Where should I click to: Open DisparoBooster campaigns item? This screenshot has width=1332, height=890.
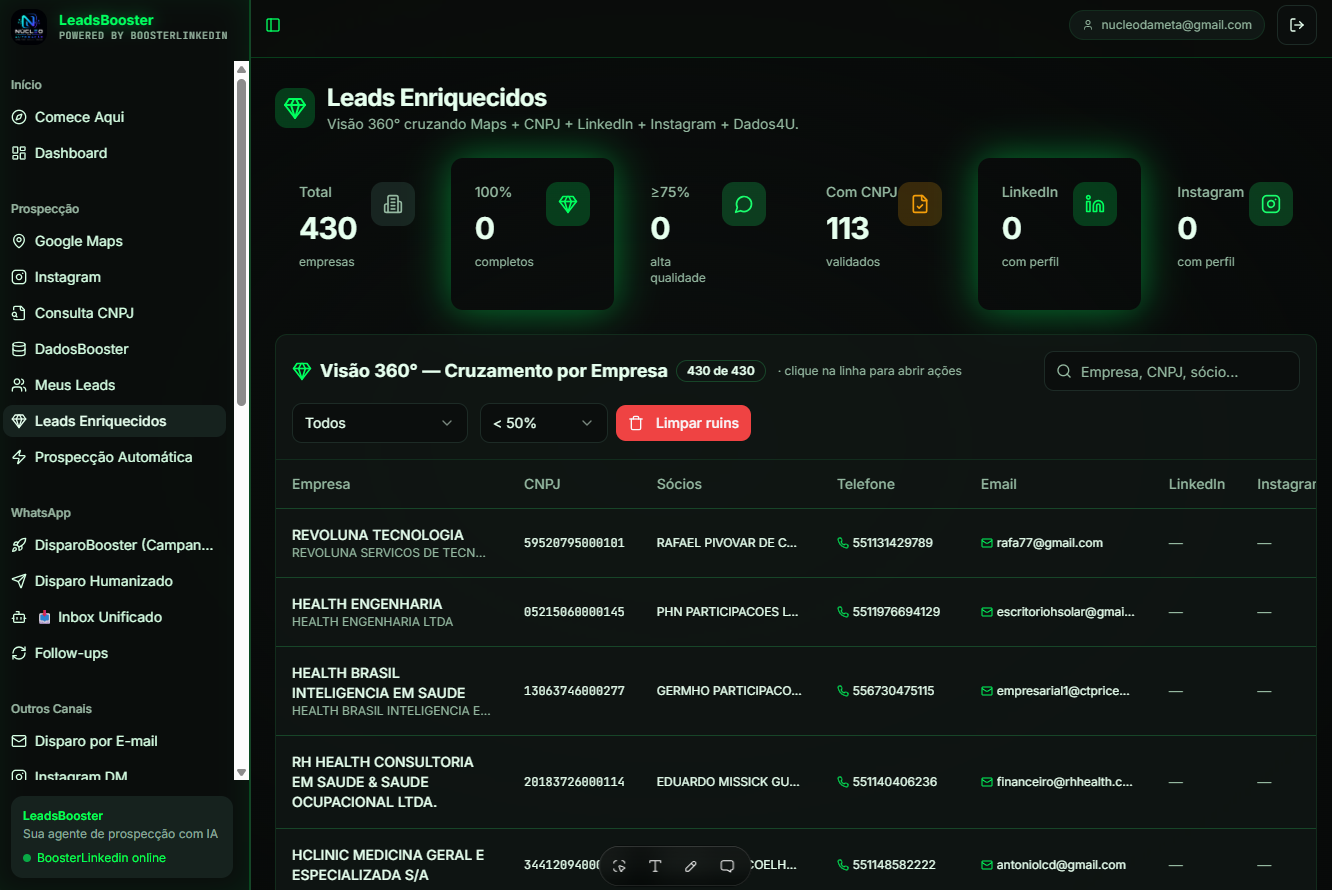click(x=115, y=545)
